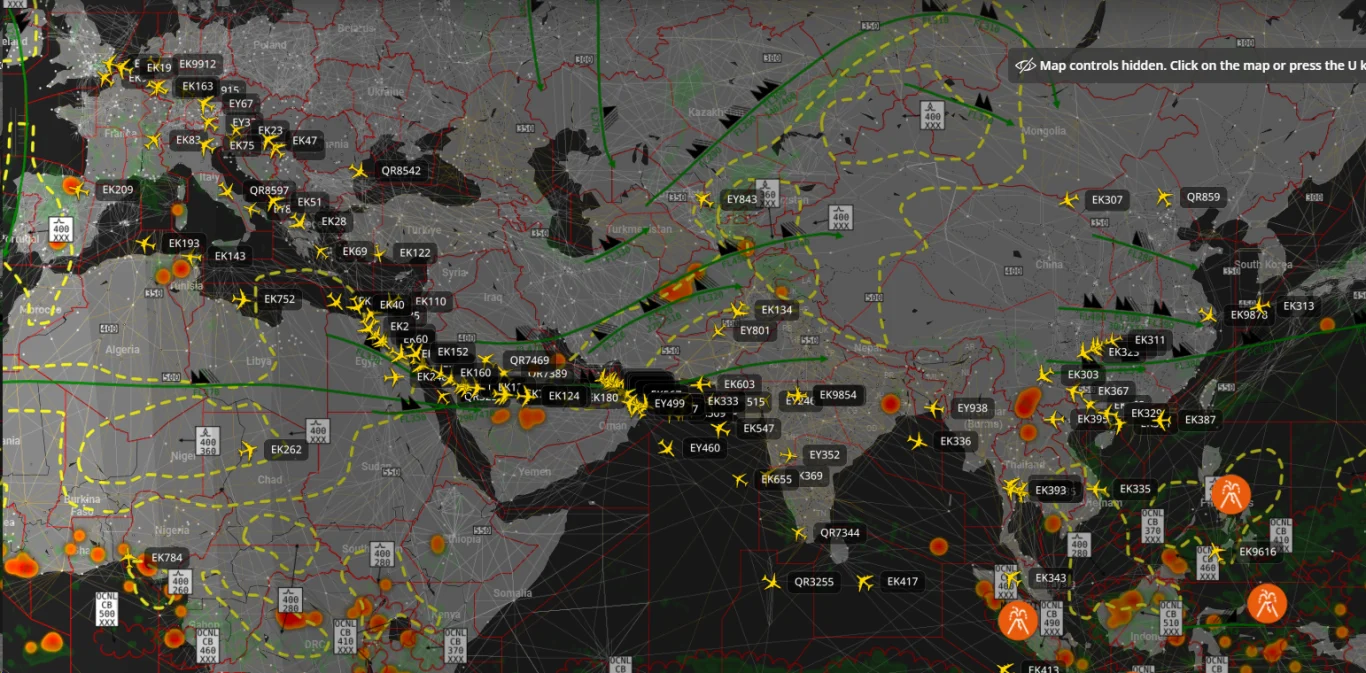Open the OCNL CB 510 weather marker
The width and height of the screenshot is (1366, 673).
tap(1171, 618)
